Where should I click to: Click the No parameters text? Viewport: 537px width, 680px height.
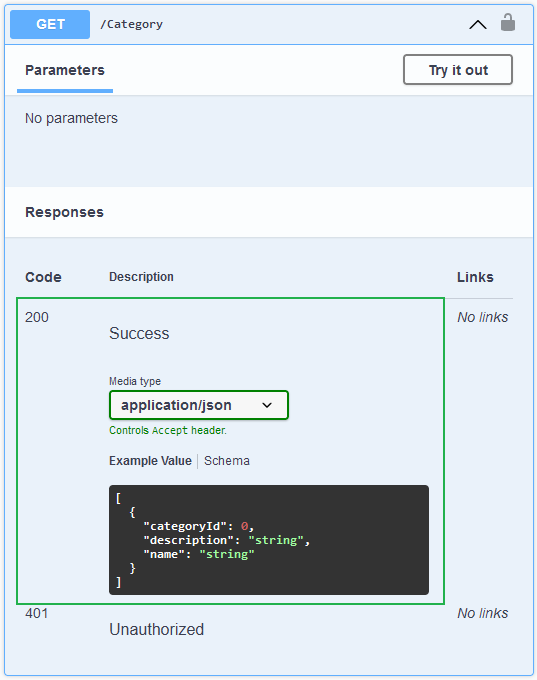[71, 118]
